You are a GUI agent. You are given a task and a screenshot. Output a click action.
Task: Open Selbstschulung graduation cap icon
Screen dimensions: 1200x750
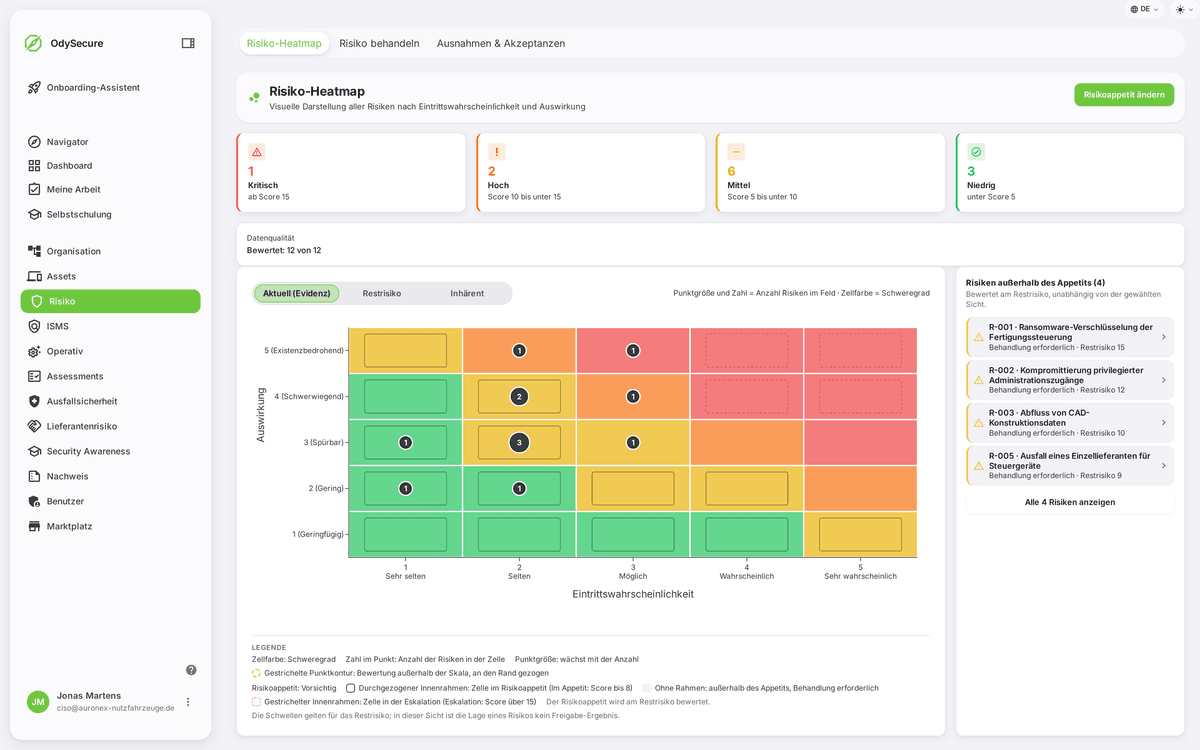click(x=34, y=214)
